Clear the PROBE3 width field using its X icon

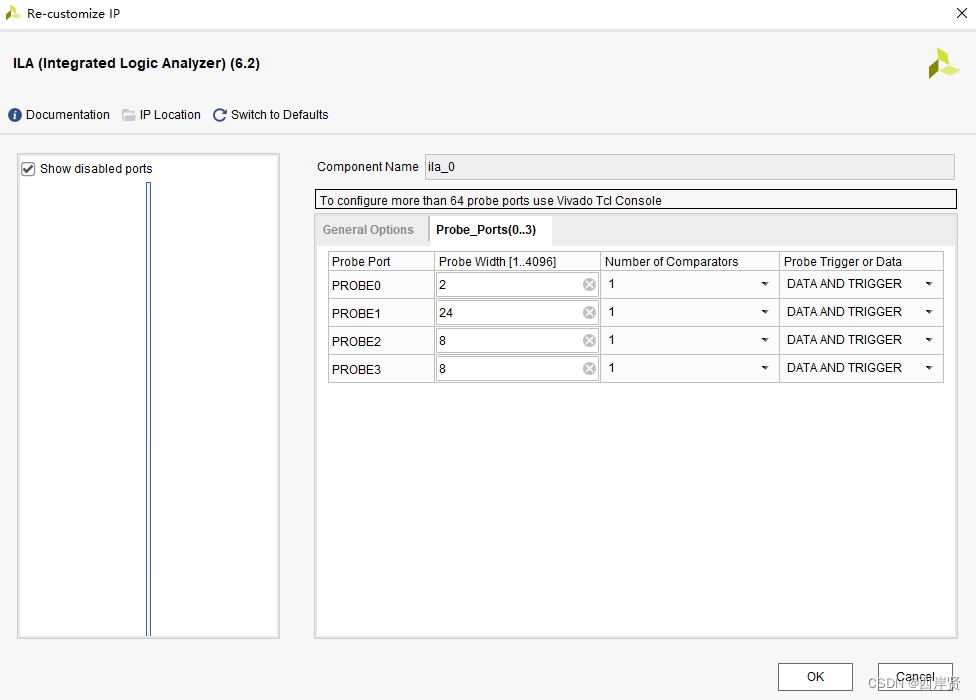tap(589, 368)
